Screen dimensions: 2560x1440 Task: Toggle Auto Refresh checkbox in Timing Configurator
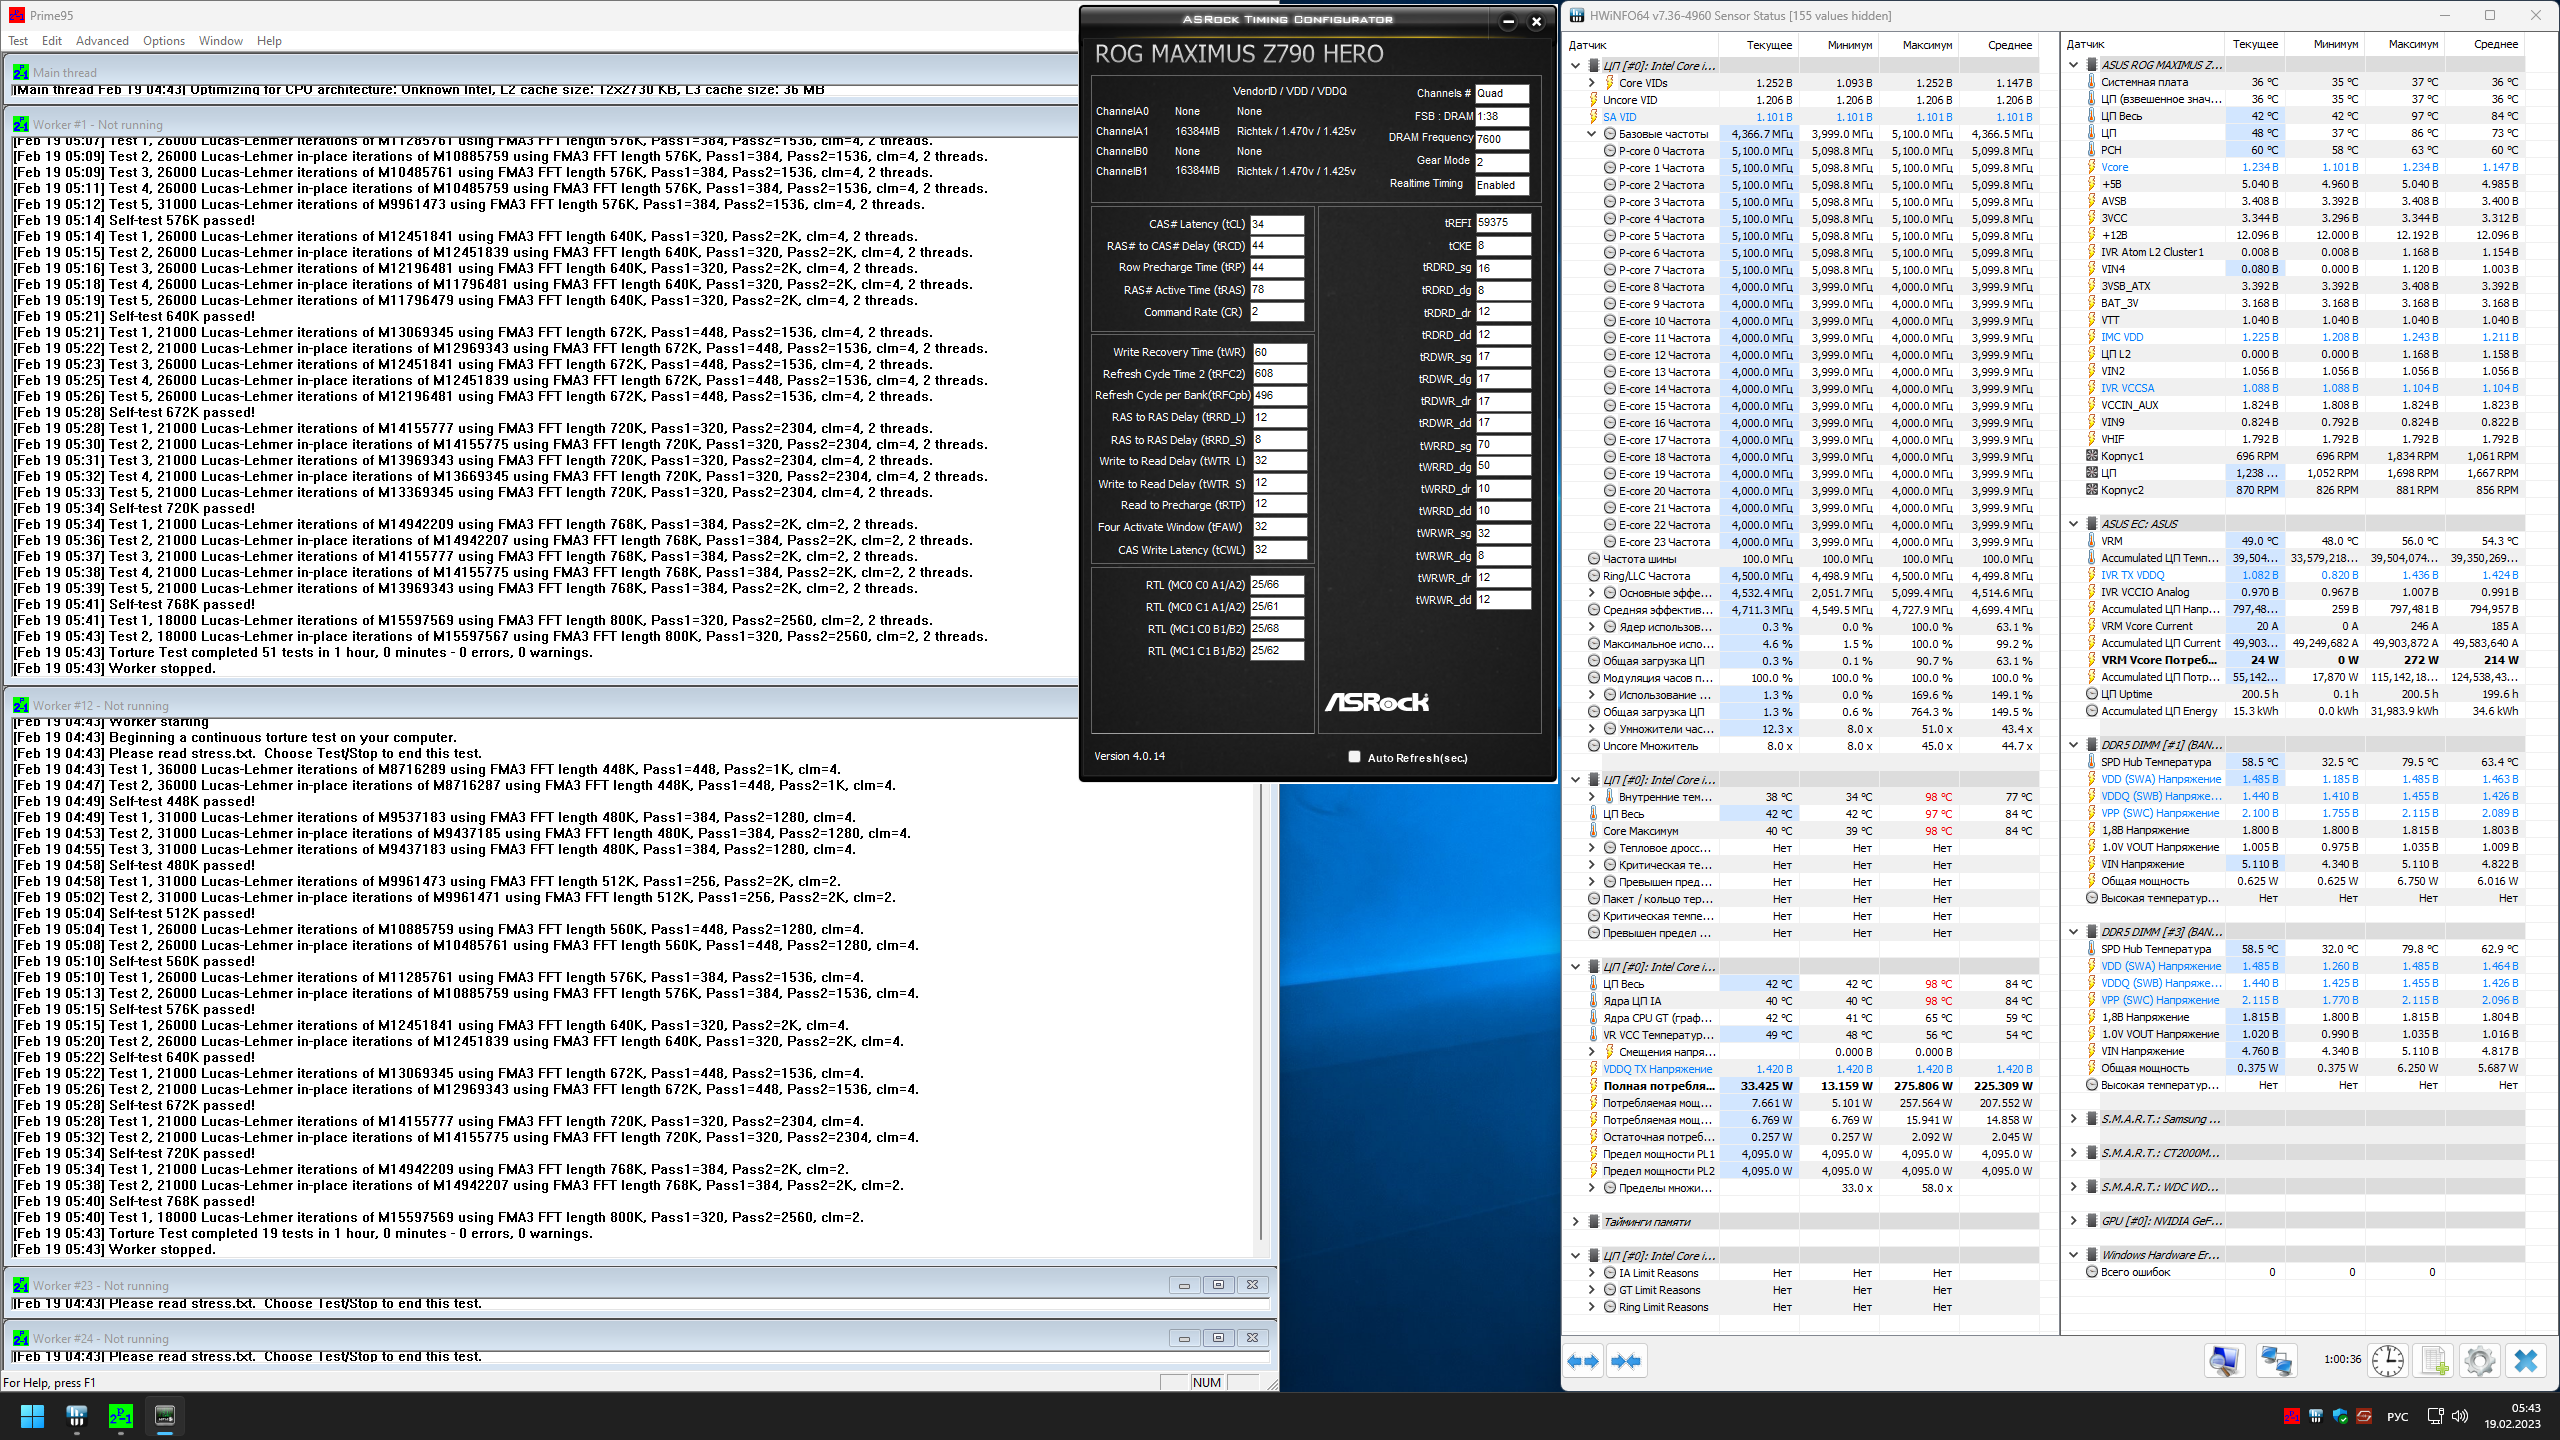tap(1354, 757)
